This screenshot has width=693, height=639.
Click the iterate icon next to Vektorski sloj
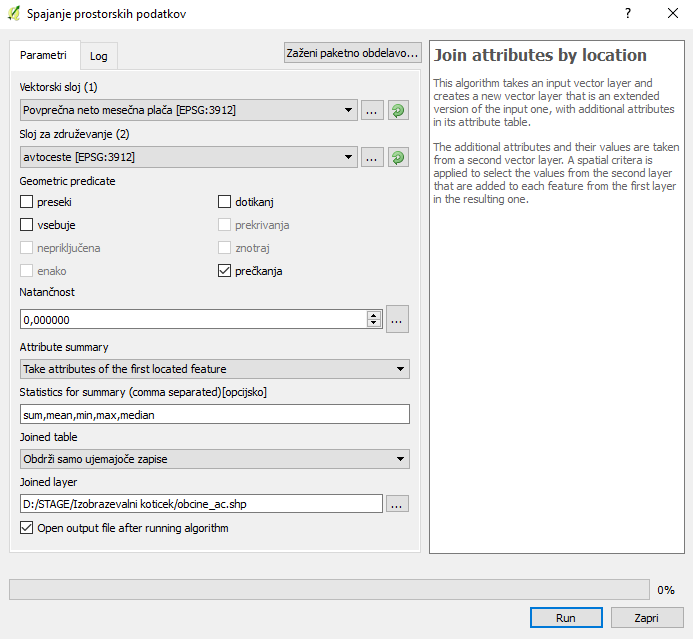[399, 111]
